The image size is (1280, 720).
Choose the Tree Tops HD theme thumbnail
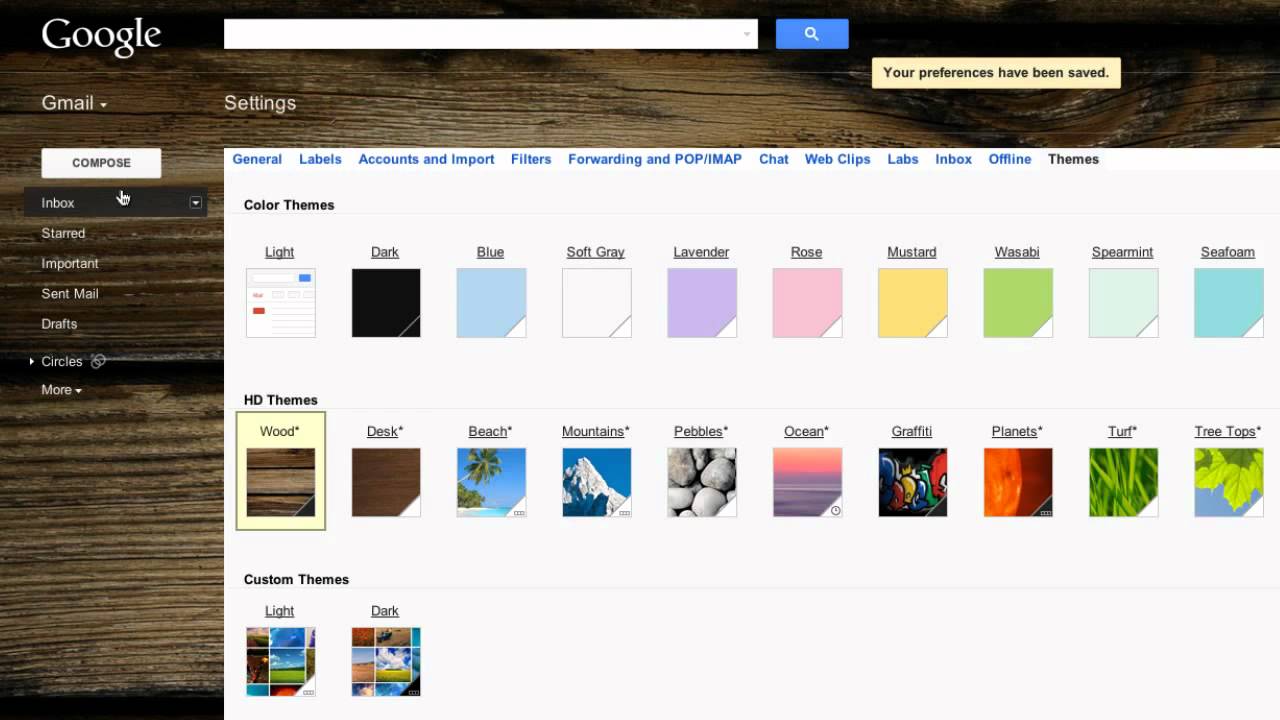pyautogui.click(x=1229, y=482)
